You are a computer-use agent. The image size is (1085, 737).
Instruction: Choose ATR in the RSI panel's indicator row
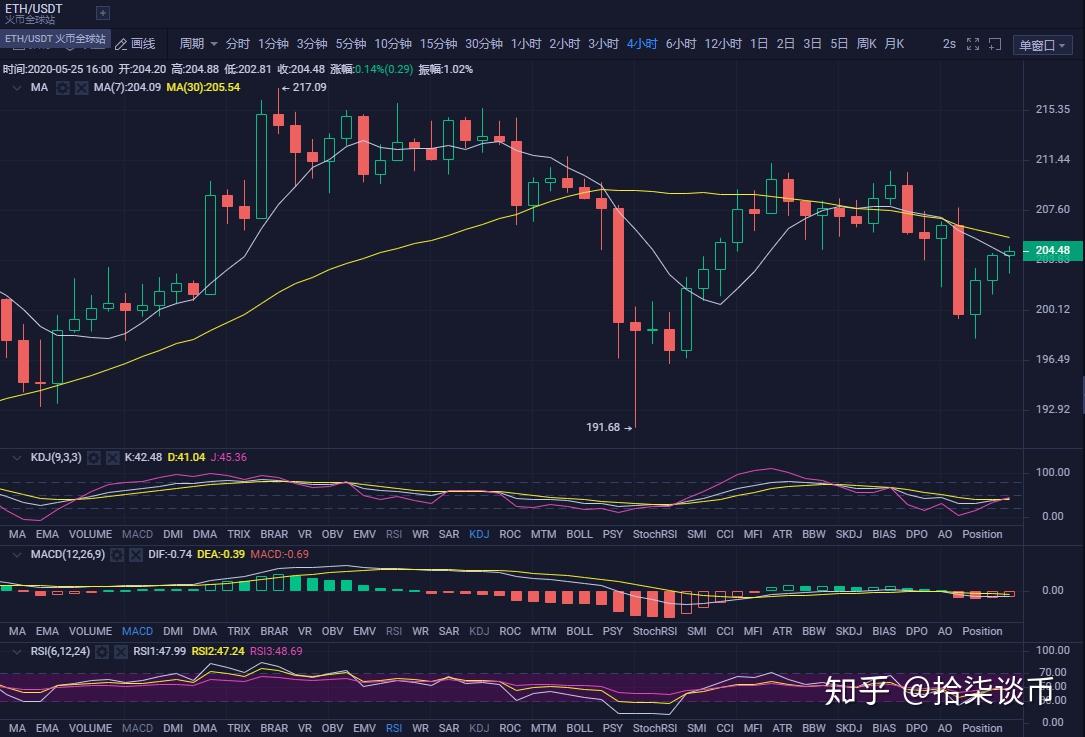(x=782, y=728)
